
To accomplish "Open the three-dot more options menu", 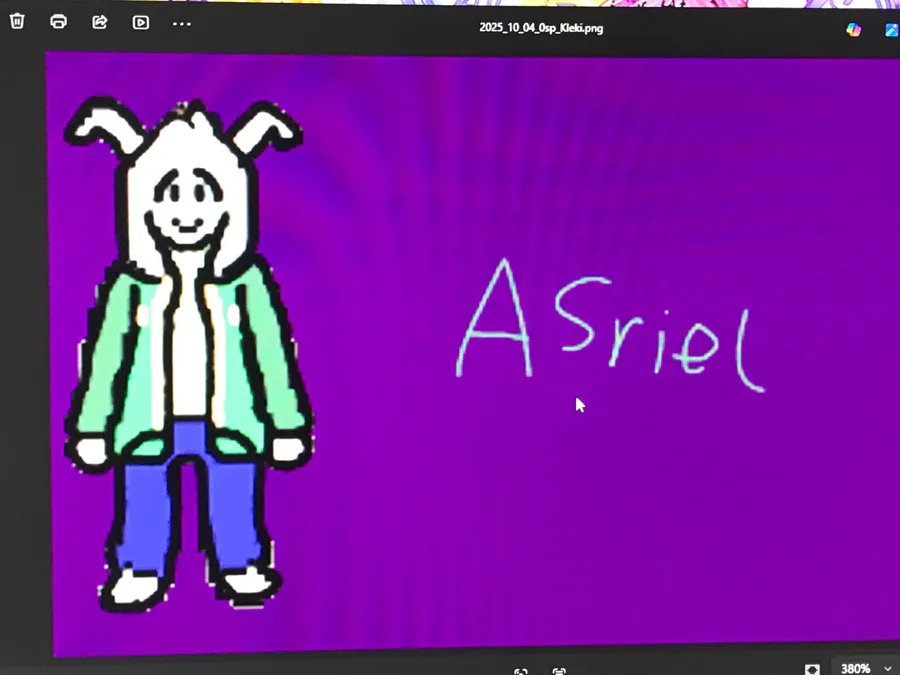I will pyautogui.click(x=182, y=24).
